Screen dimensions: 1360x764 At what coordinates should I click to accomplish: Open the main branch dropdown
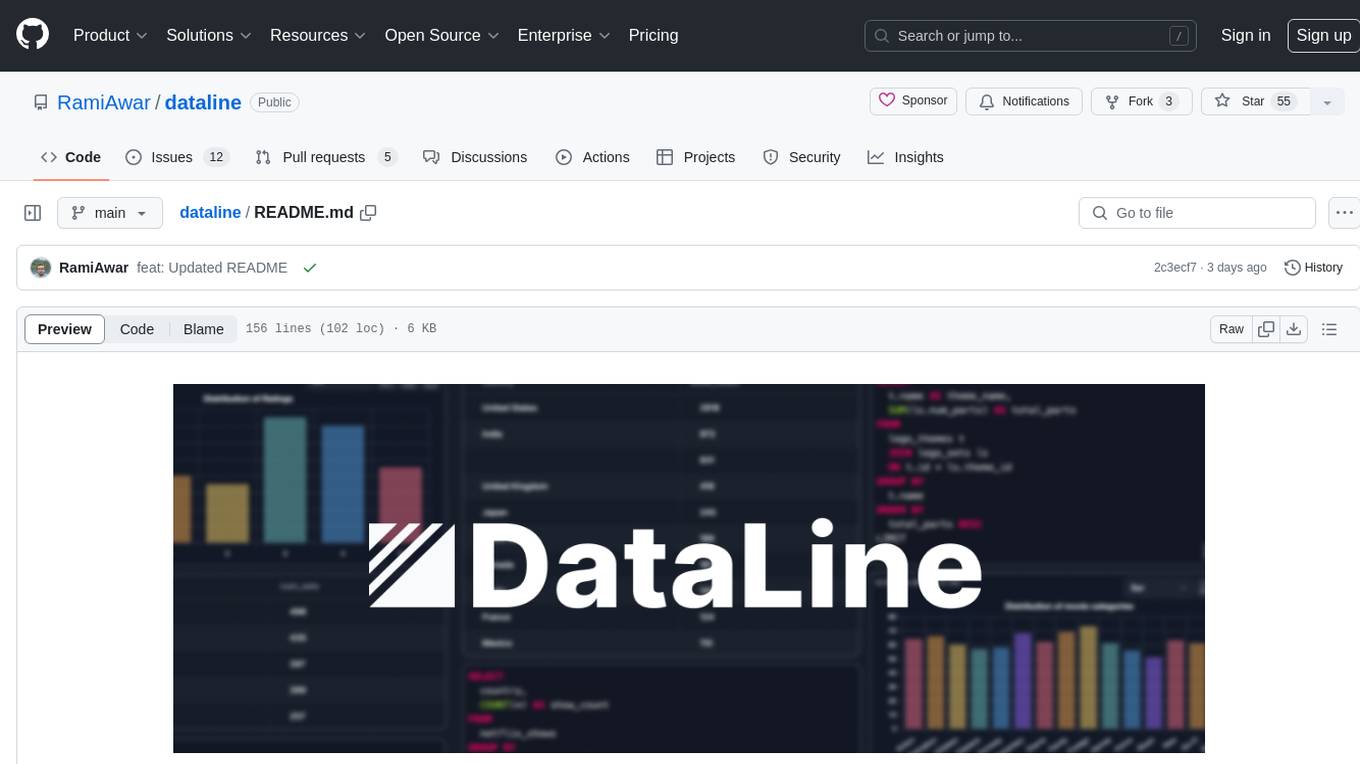[x=110, y=213]
